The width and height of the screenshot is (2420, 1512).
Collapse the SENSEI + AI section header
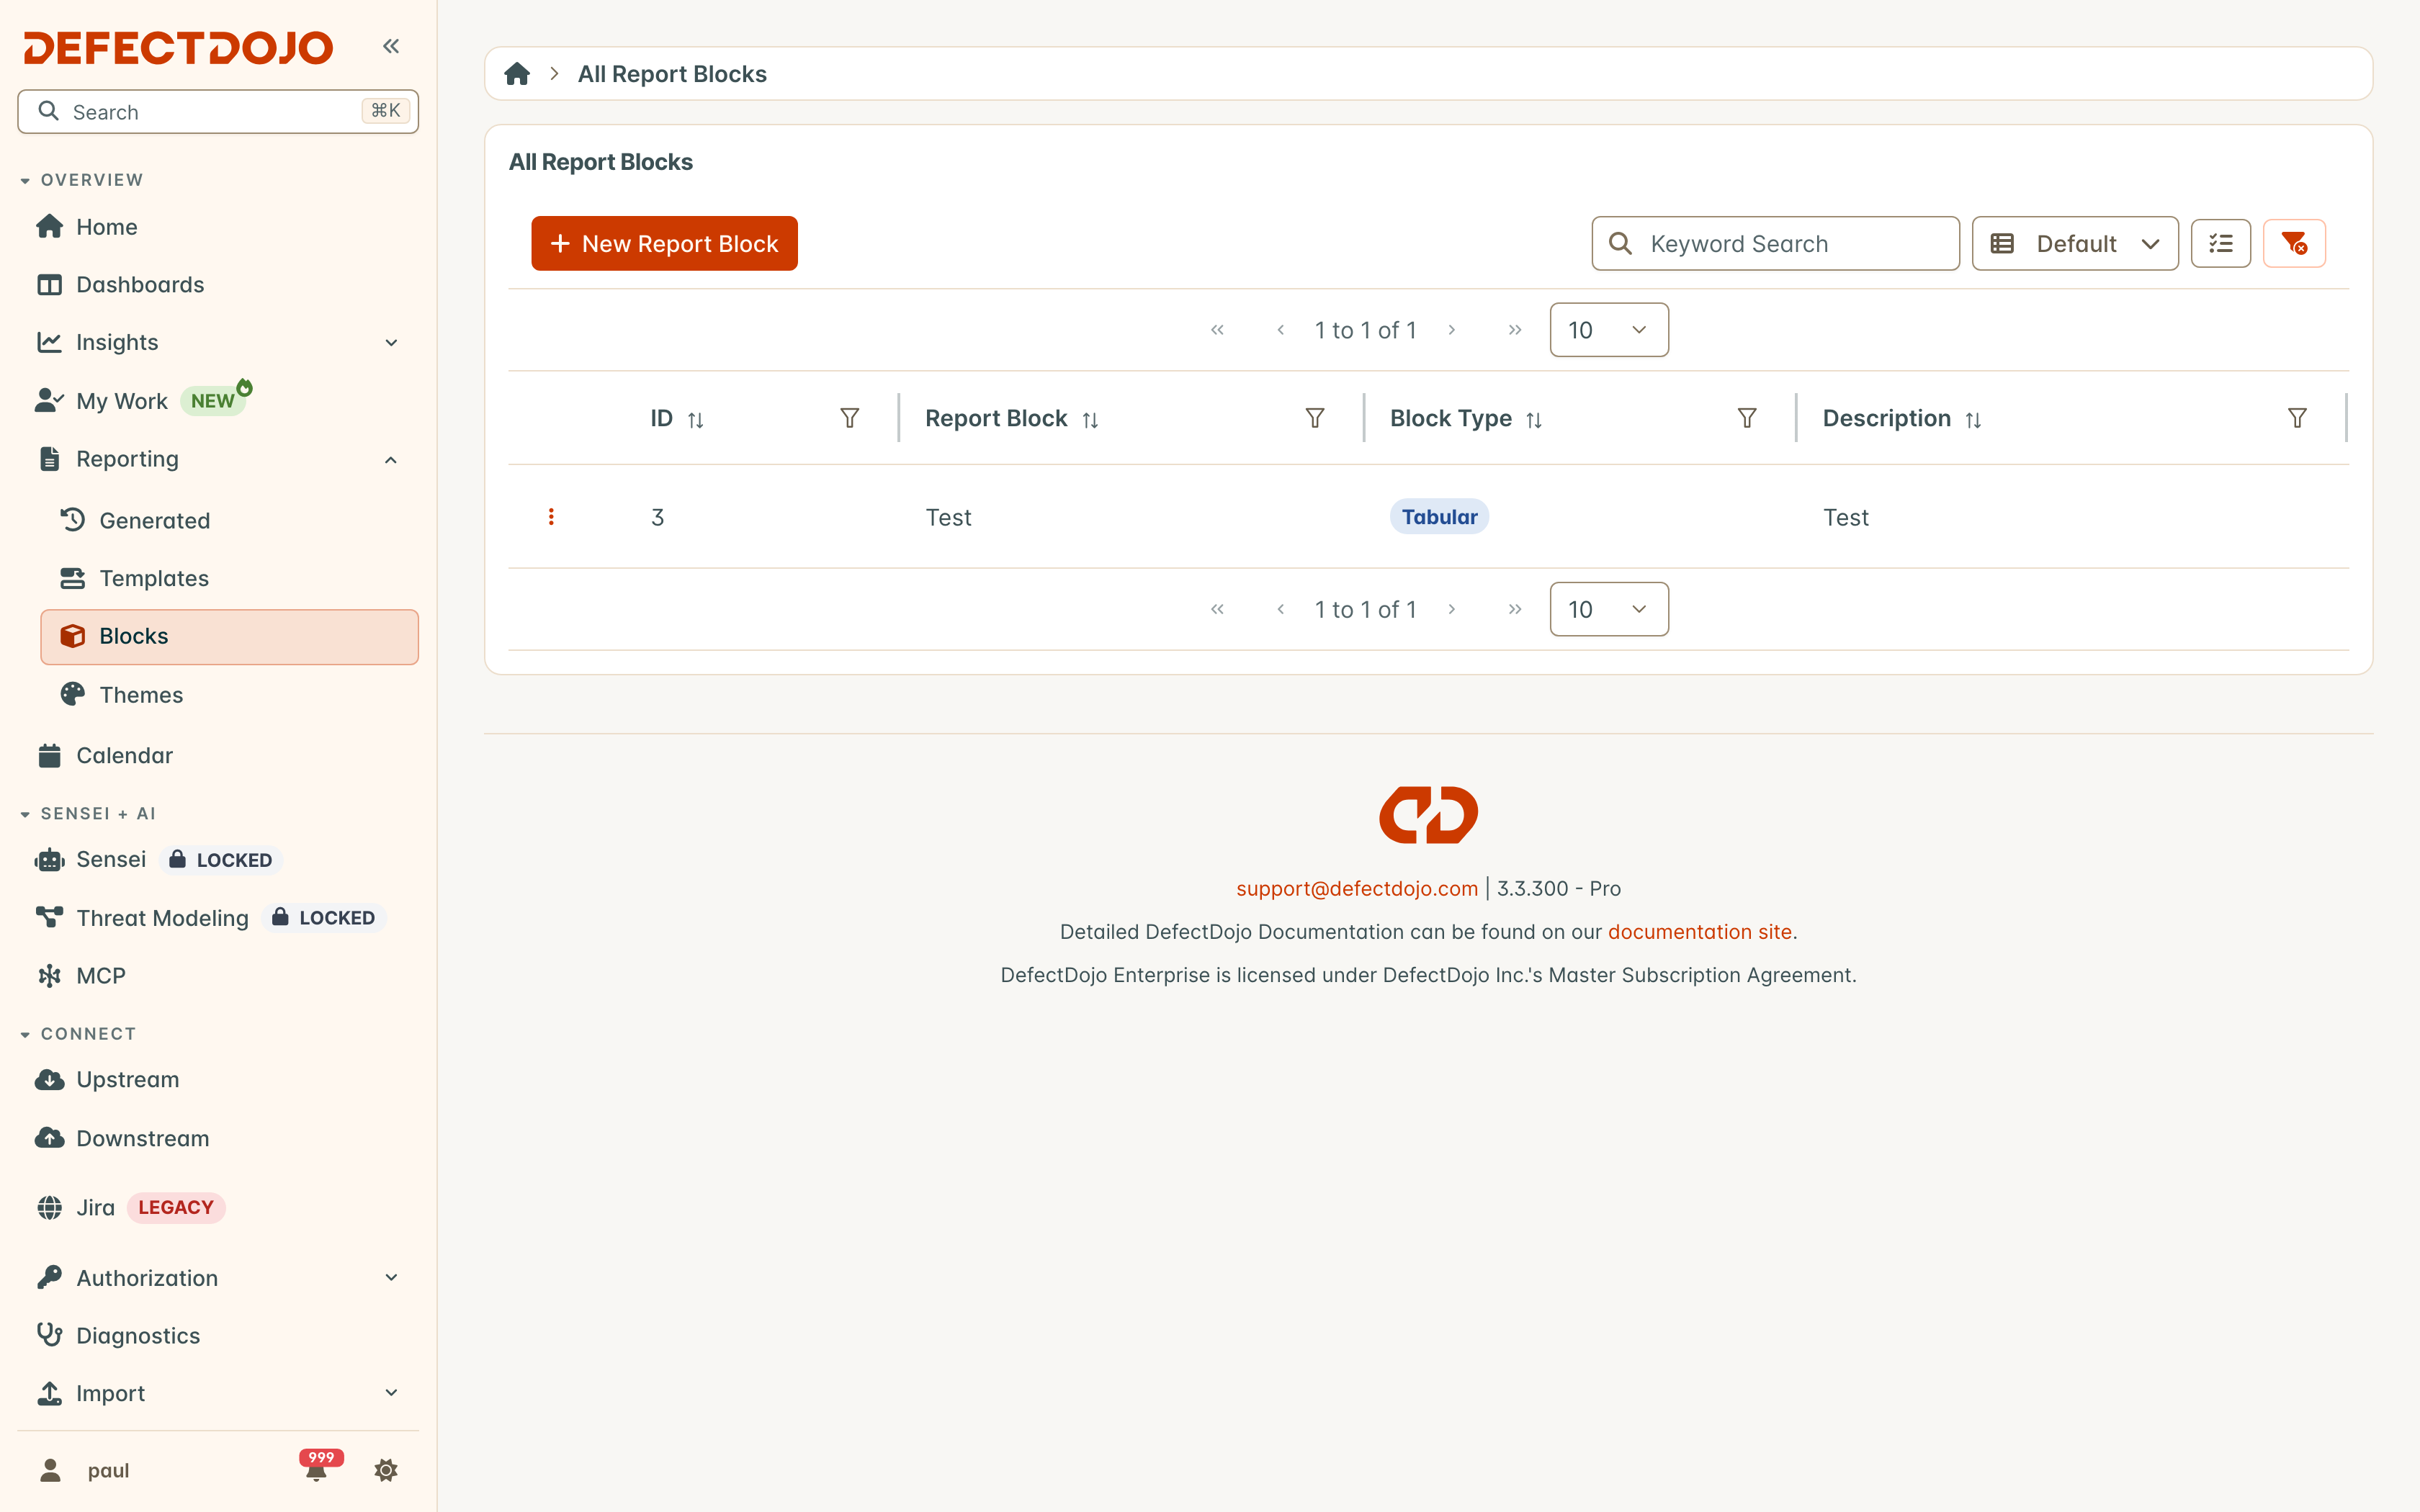88,814
